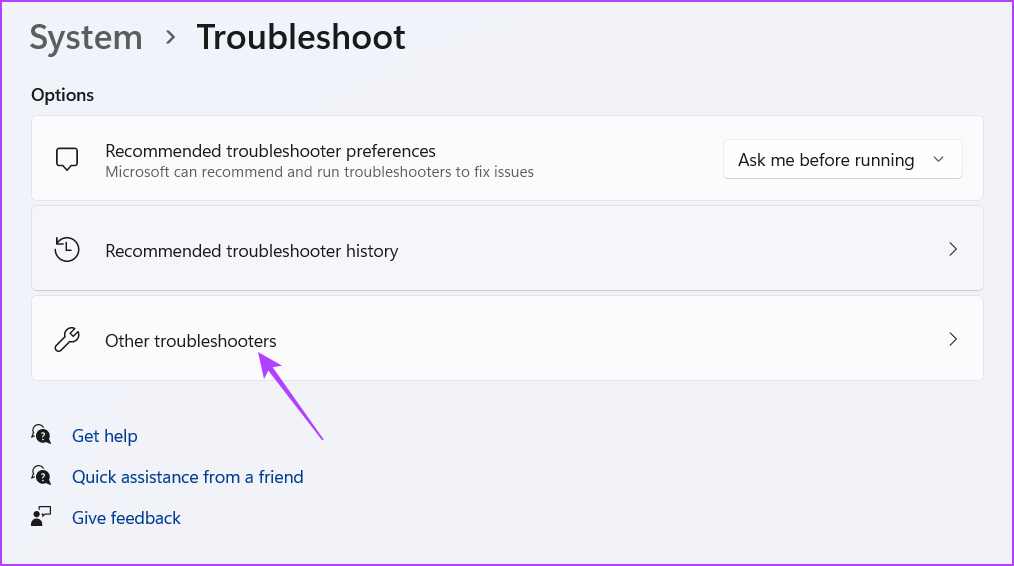Click the down arrow in the preferences dropdown

point(938,160)
